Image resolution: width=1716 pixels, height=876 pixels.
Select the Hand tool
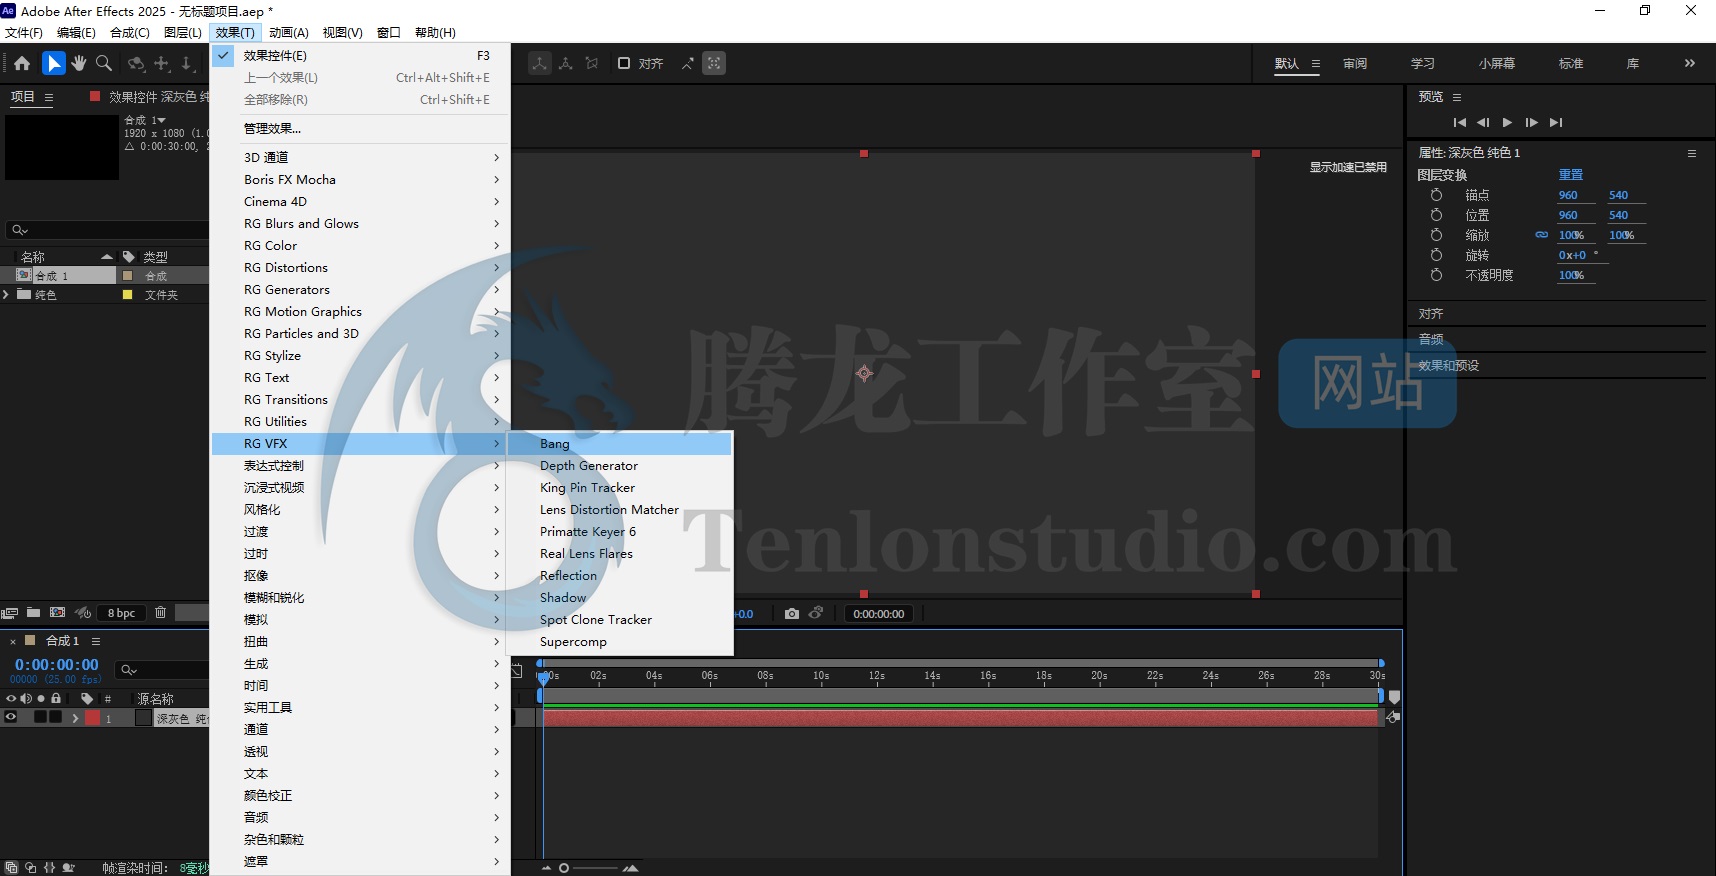[x=79, y=63]
